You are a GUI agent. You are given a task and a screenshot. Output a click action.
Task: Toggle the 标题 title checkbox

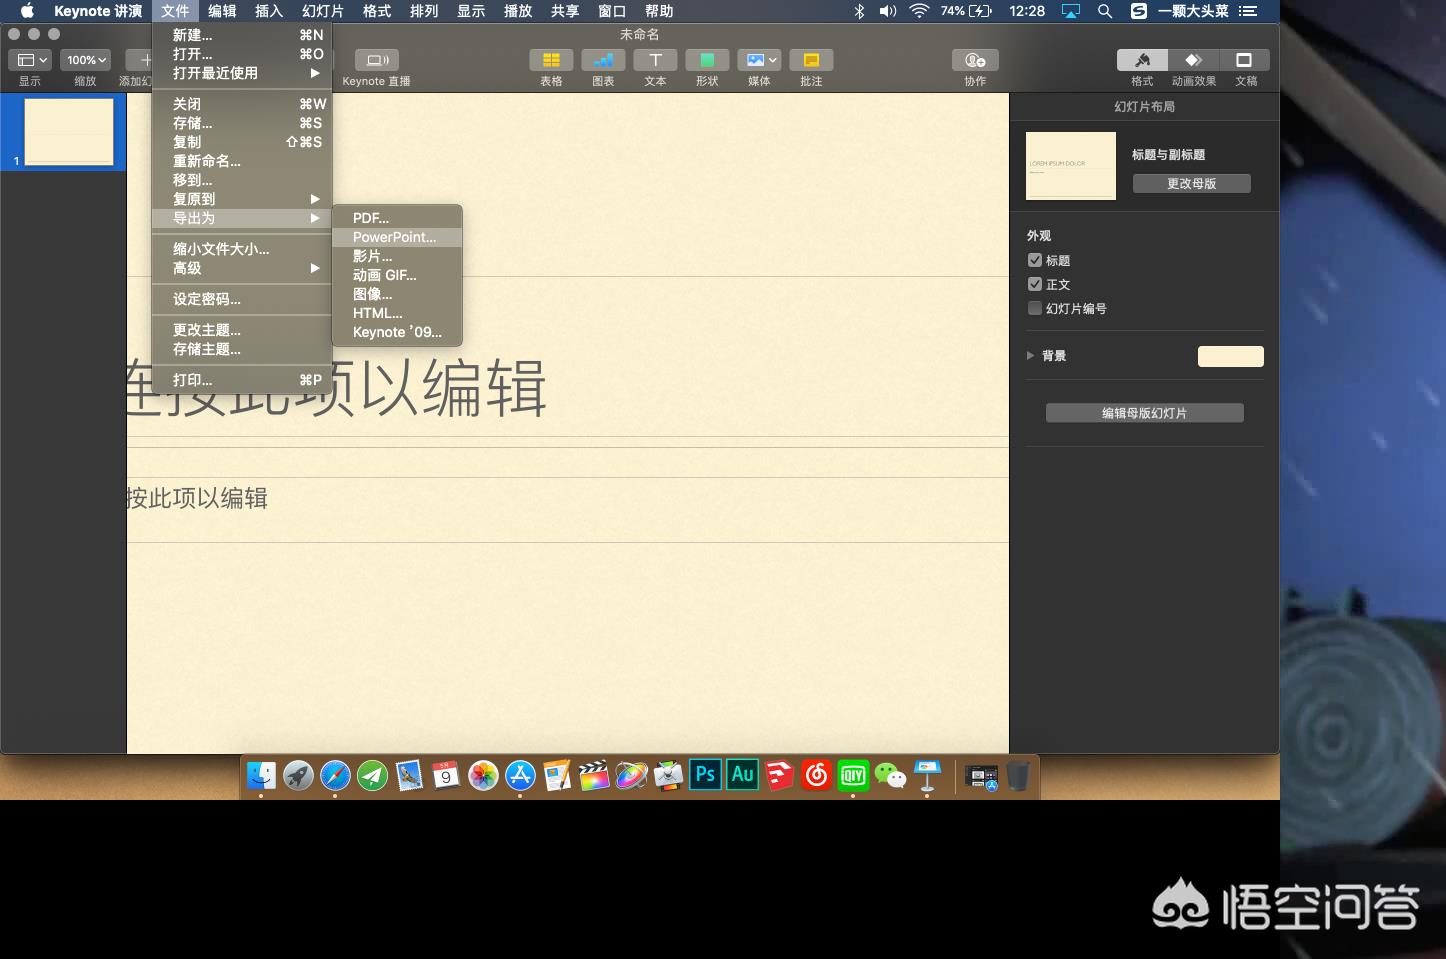1035,260
